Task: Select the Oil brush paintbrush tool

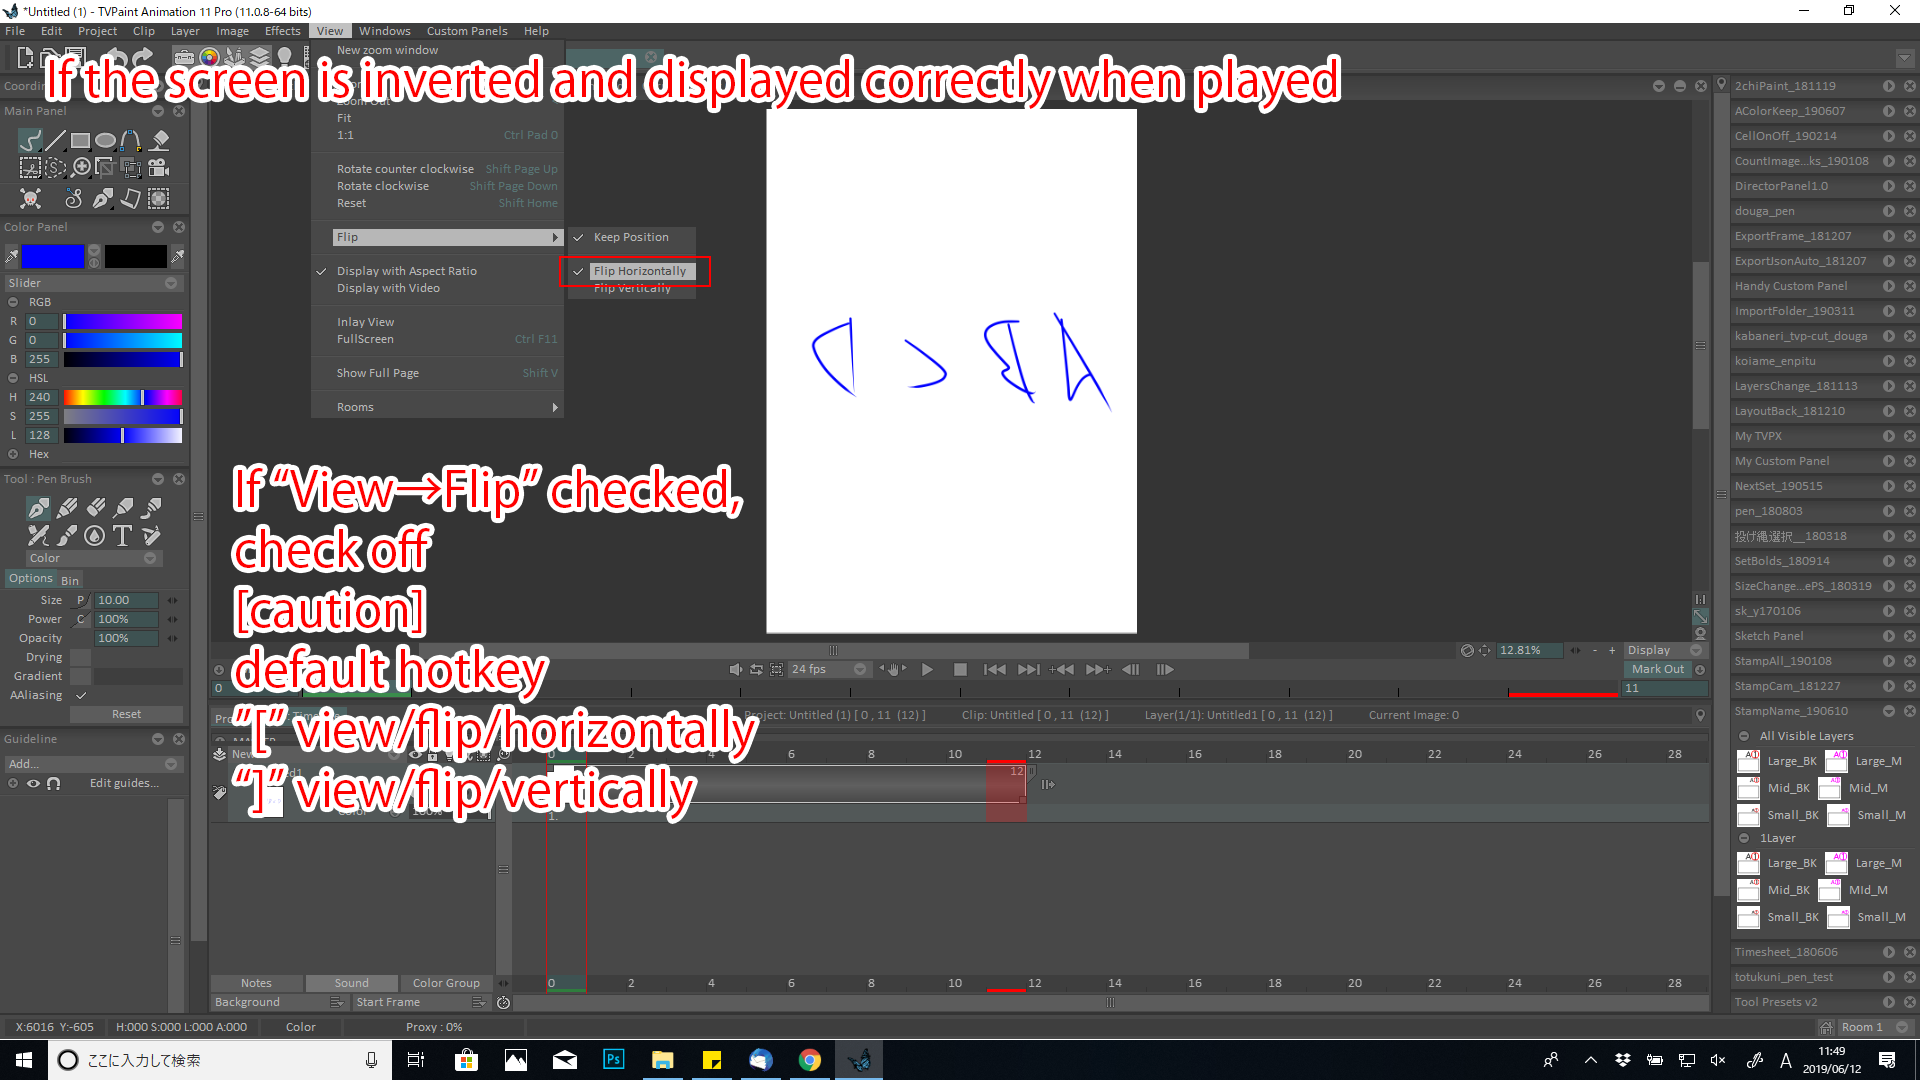Action: [67, 536]
